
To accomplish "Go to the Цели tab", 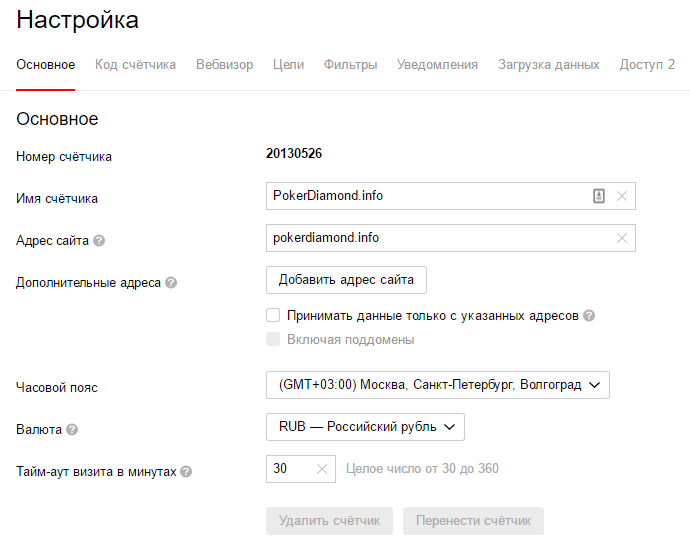I will [x=288, y=65].
